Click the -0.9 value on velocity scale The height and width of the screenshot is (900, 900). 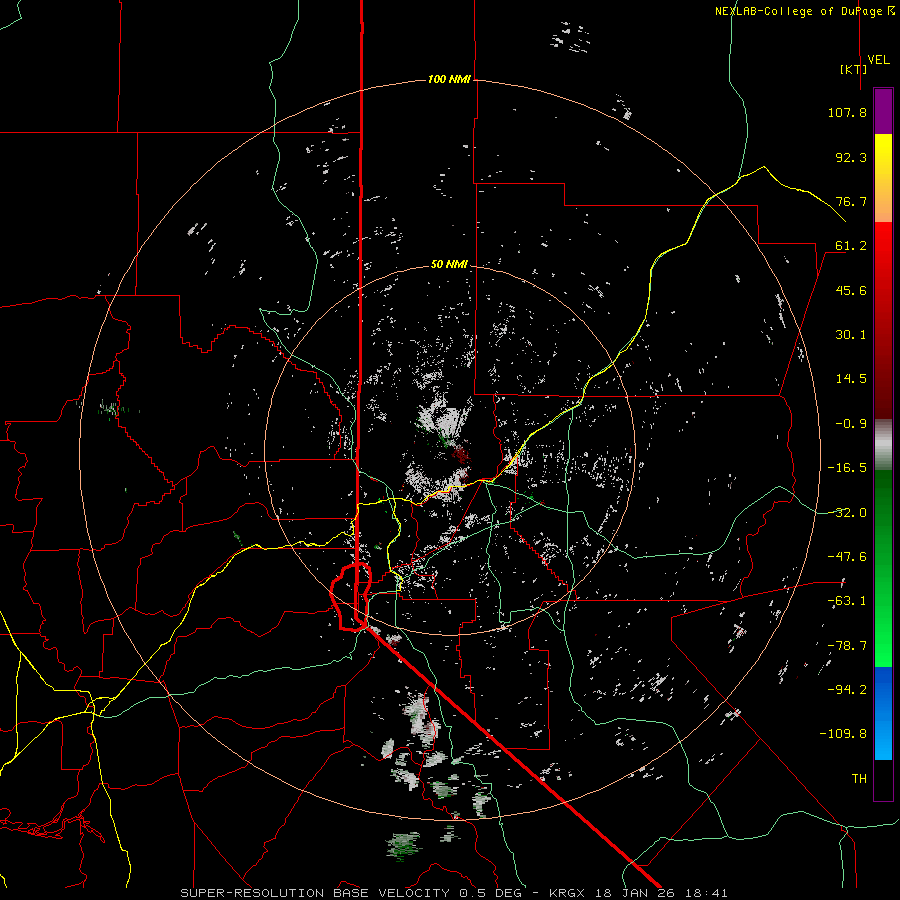coord(851,424)
